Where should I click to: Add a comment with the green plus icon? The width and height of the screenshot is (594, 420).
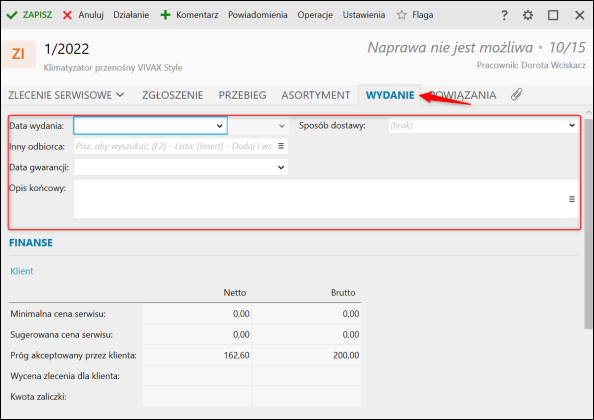coord(165,15)
